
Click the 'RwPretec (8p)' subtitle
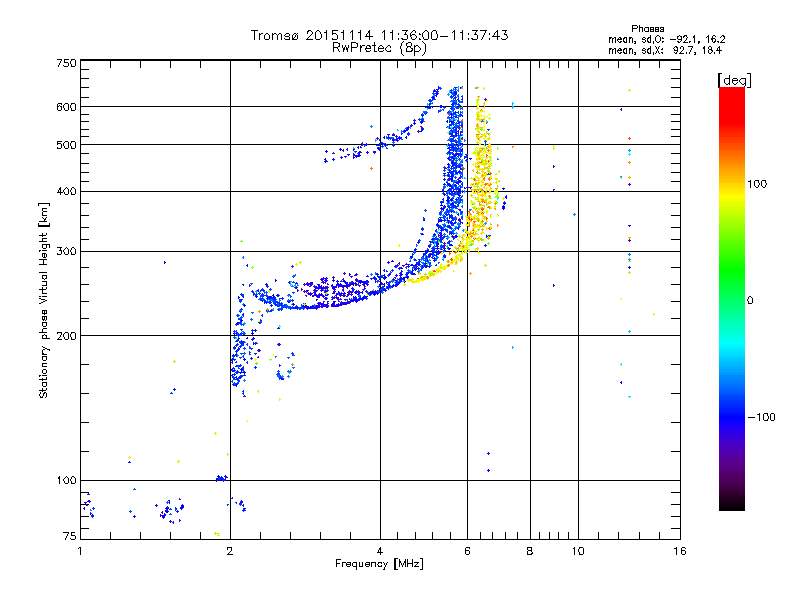(x=379, y=48)
